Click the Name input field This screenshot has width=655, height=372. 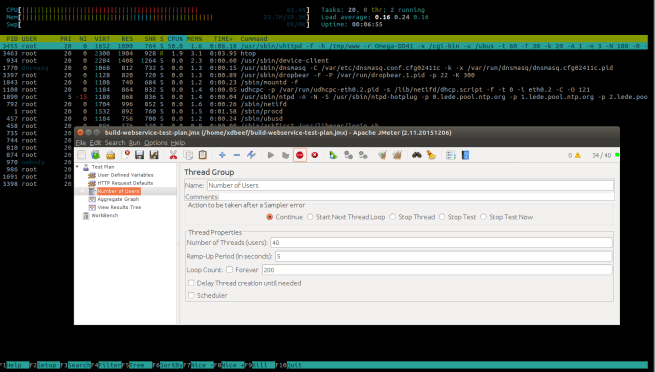click(x=410, y=185)
